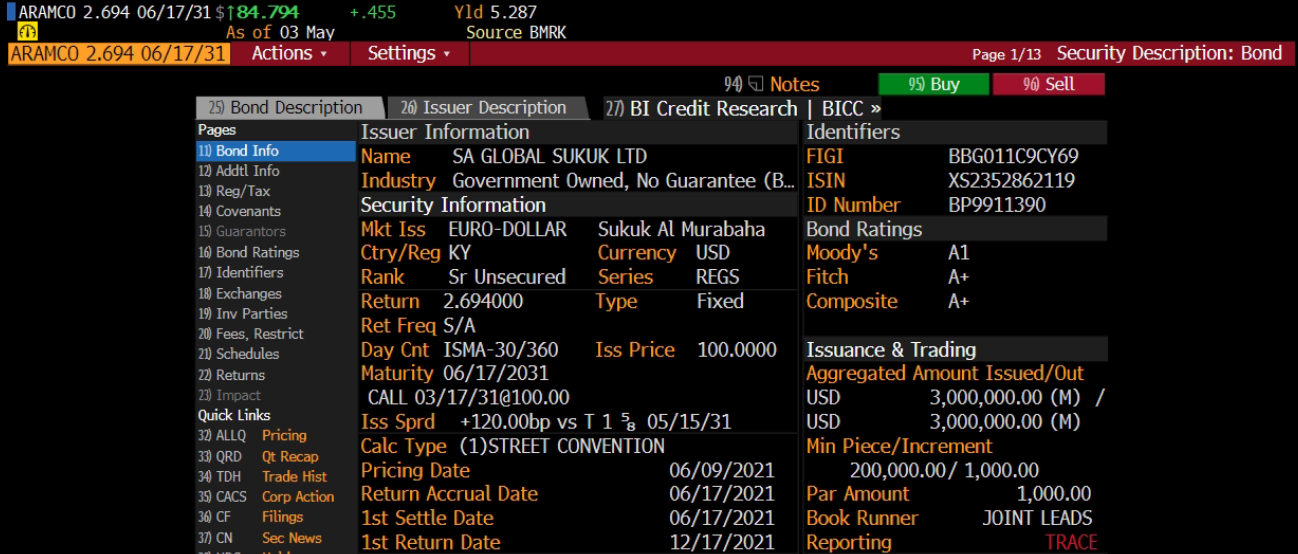The height and width of the screenshot is (554, 1298).
Task: Click Page 1/13 indicator
Action: click(1006, 55)
